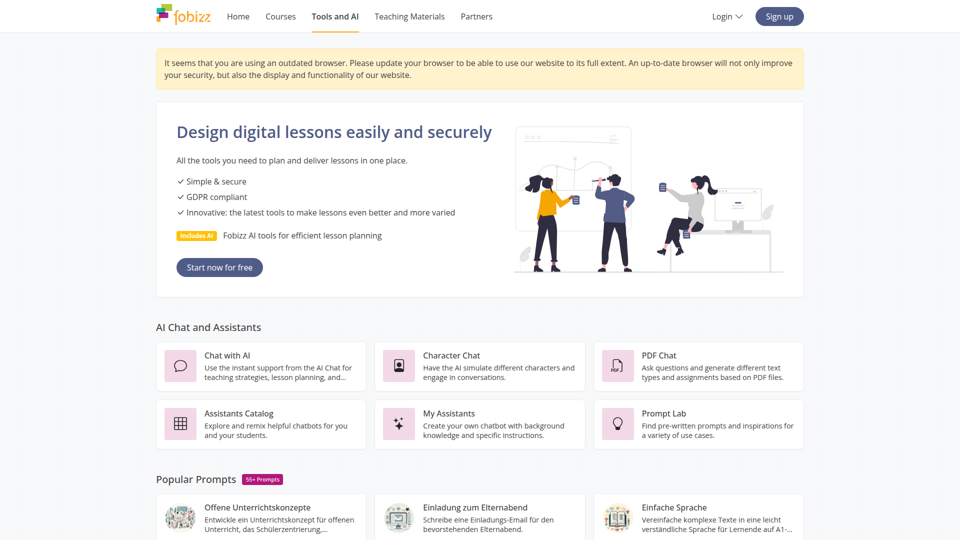Click the Prompt Lab lightbulb icon
The image size is (960, 540).
[617, 424]
